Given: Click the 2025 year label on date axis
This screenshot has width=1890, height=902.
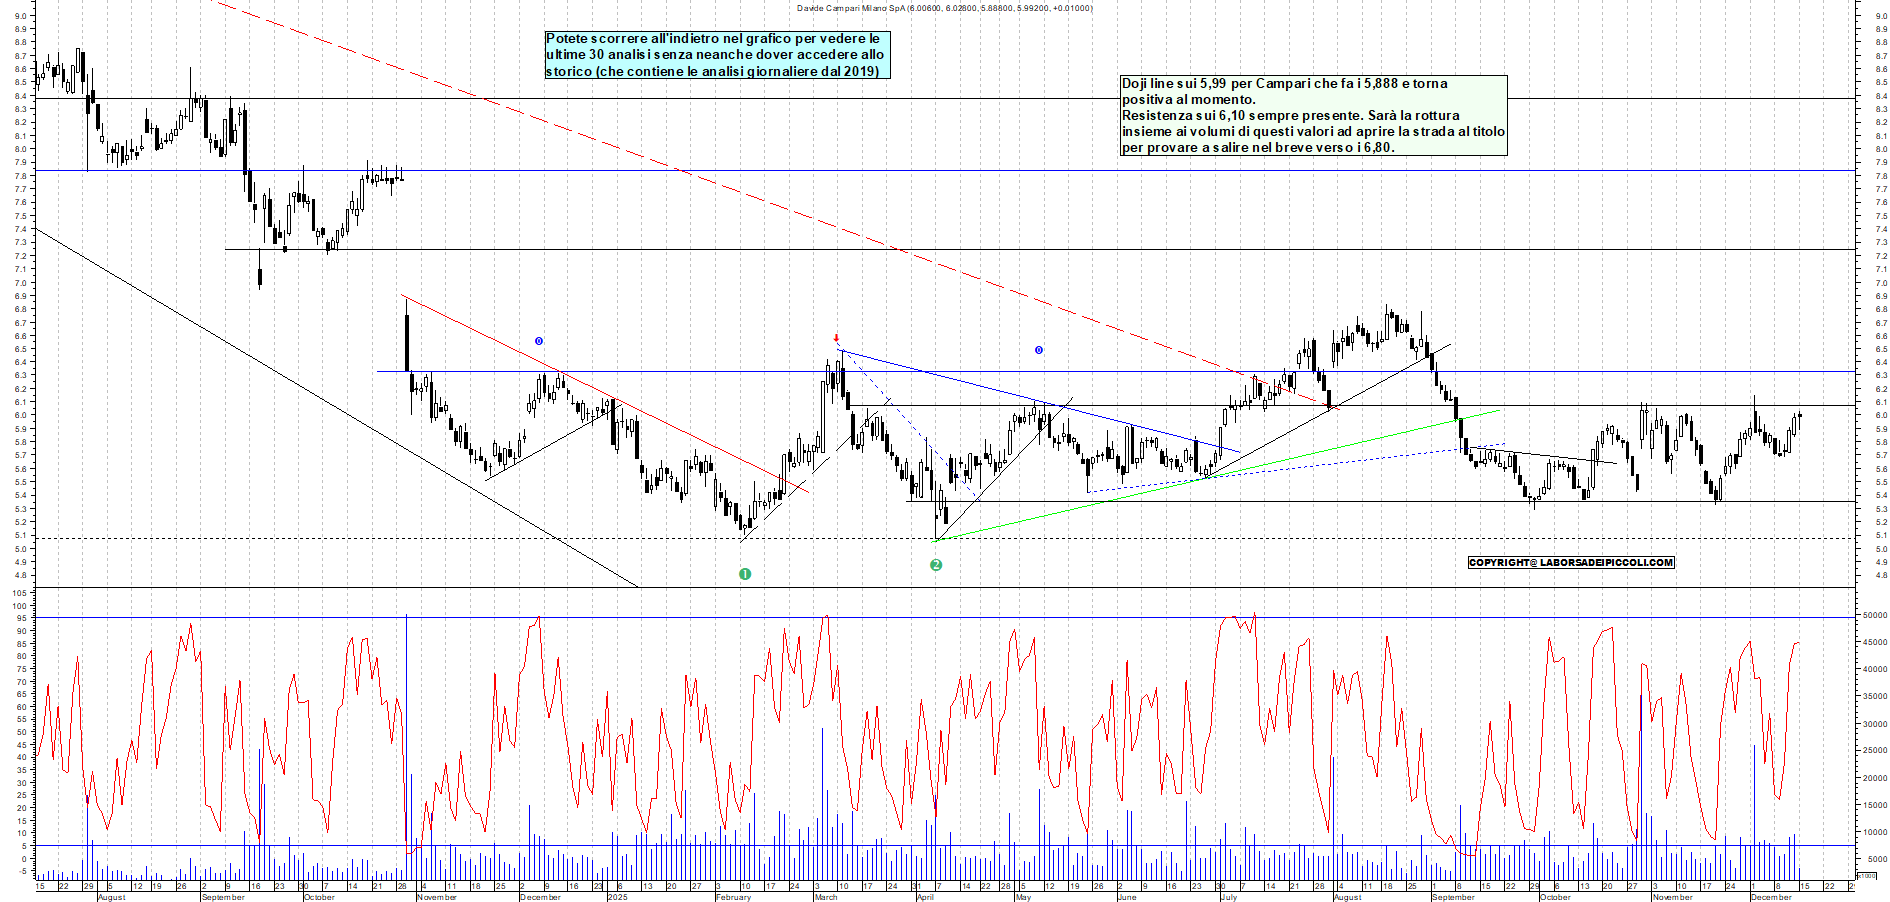Looking at the screenshot, I should [x=618, y=897].
